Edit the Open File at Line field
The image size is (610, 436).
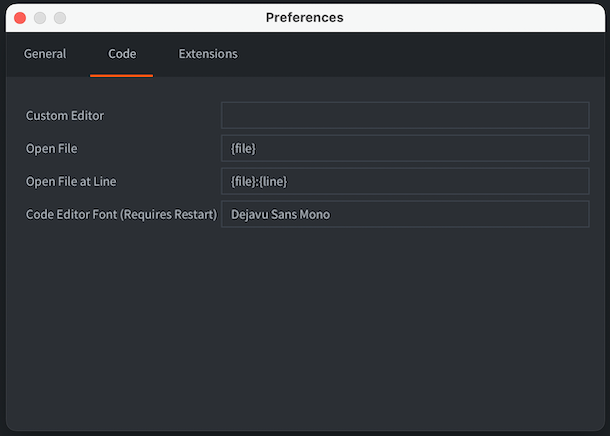[x=405, y=181]
